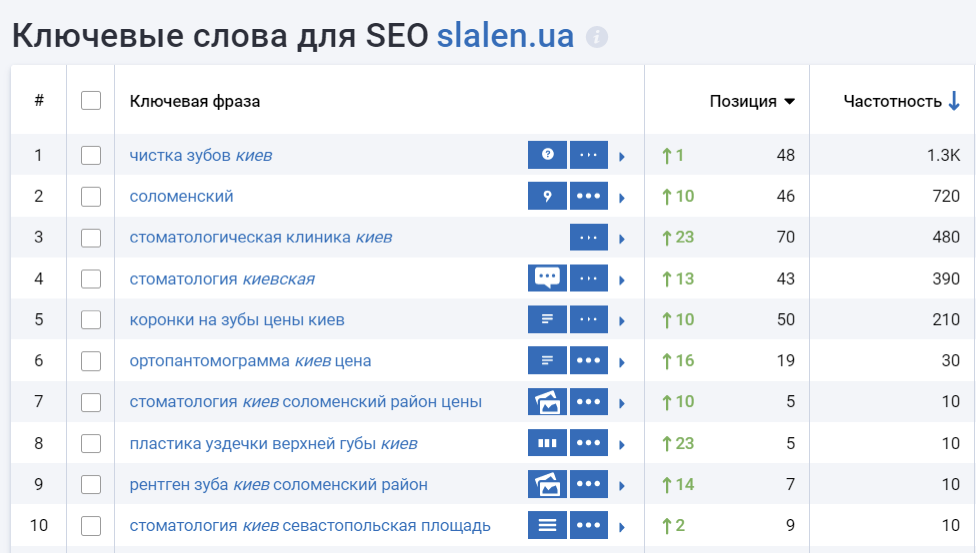Open keyword link соломенский

(x=181, y=196)
